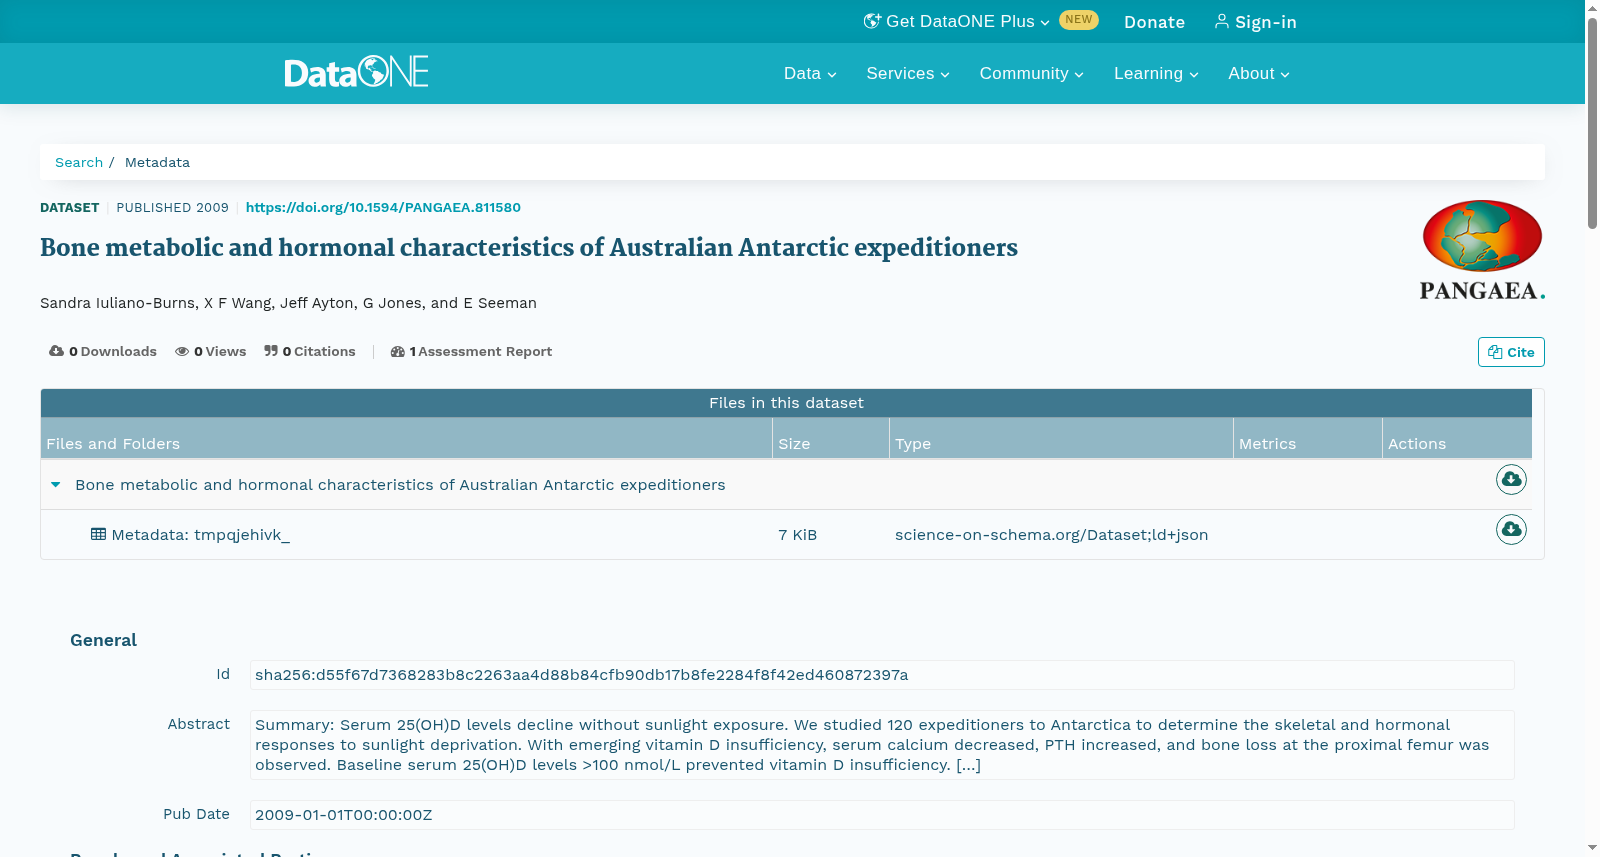Open the Data menu
The image size is (1600, 857).
810,74
